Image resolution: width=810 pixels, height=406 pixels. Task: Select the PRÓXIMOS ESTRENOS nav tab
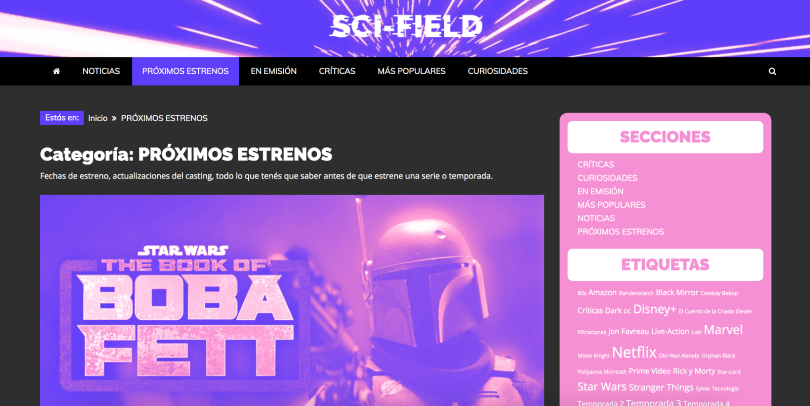click(185, 71)
